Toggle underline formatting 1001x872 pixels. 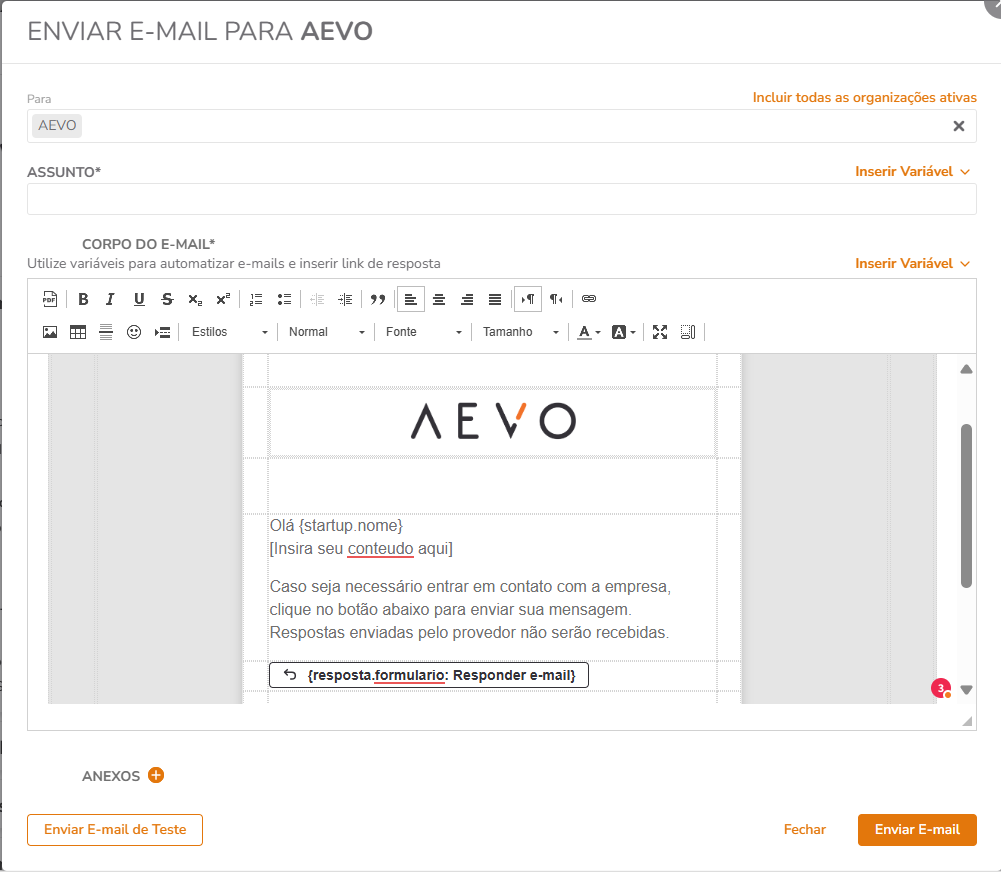[x=139, y=299]
